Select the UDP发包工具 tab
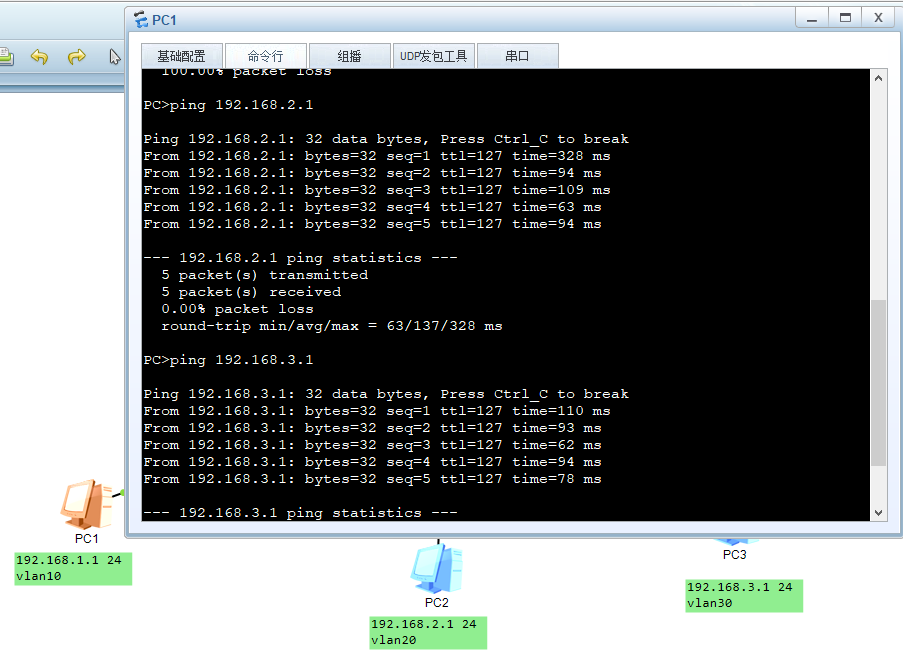Screen dimensions: 903x669 [x=434, y=56]
